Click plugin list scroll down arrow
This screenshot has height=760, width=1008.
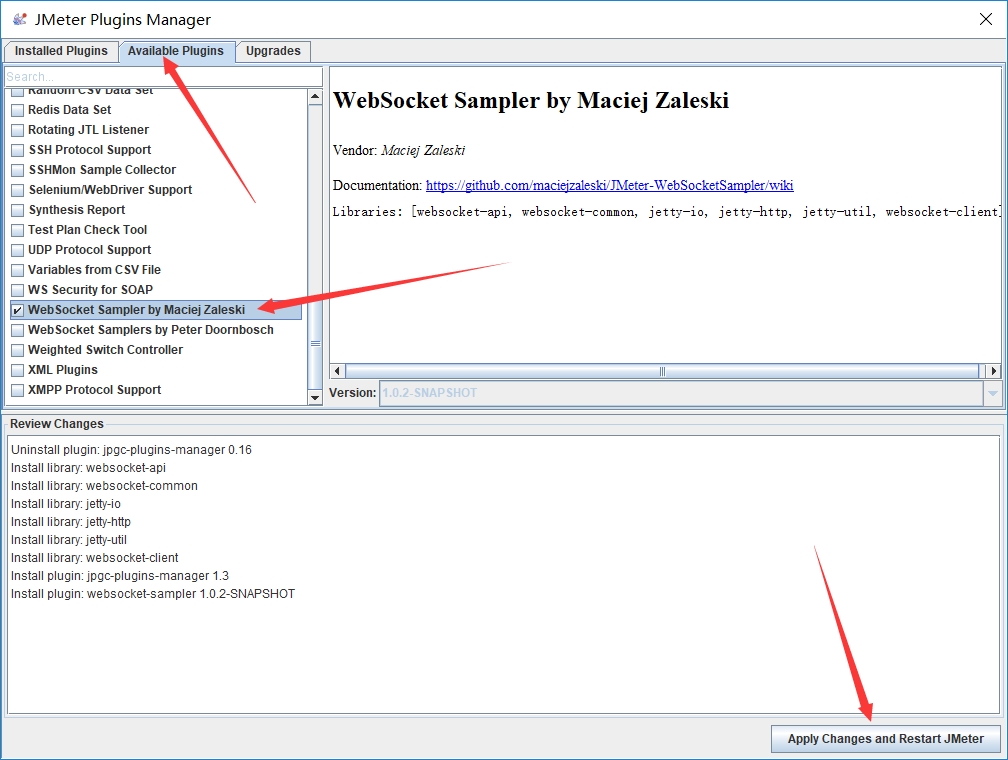315,397
